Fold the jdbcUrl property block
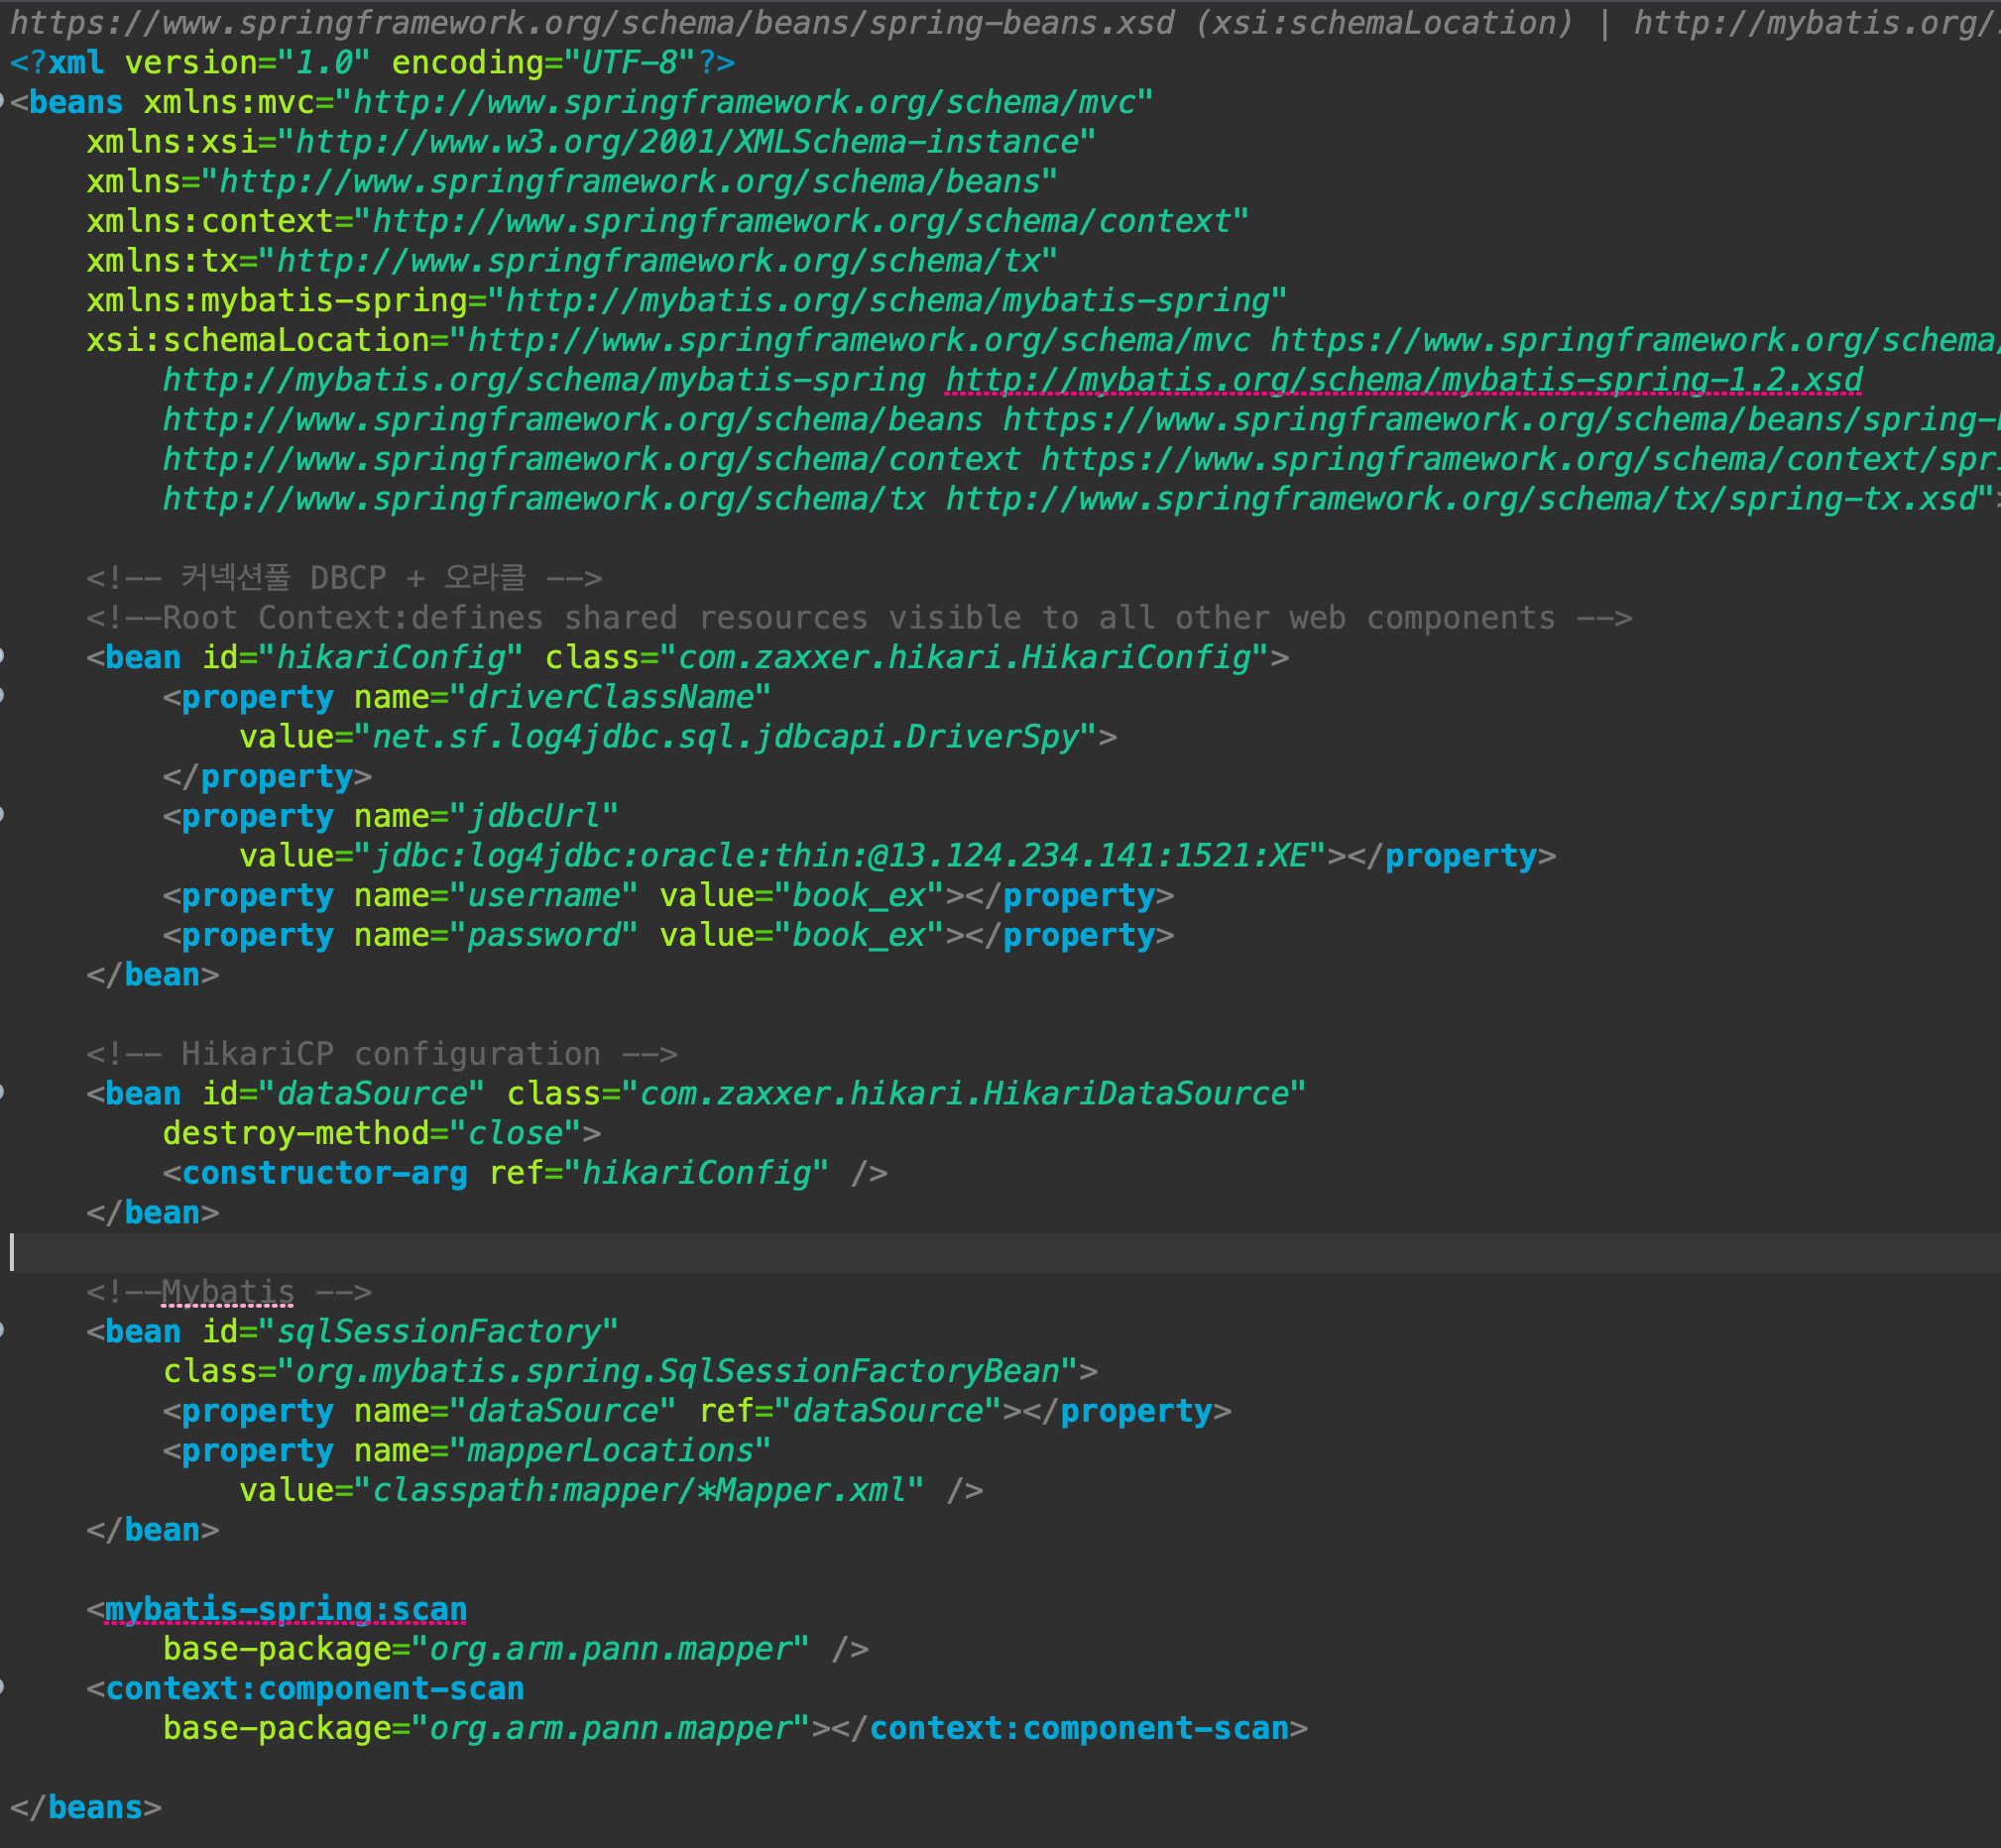2001x1848 pixels. (2, 815)
